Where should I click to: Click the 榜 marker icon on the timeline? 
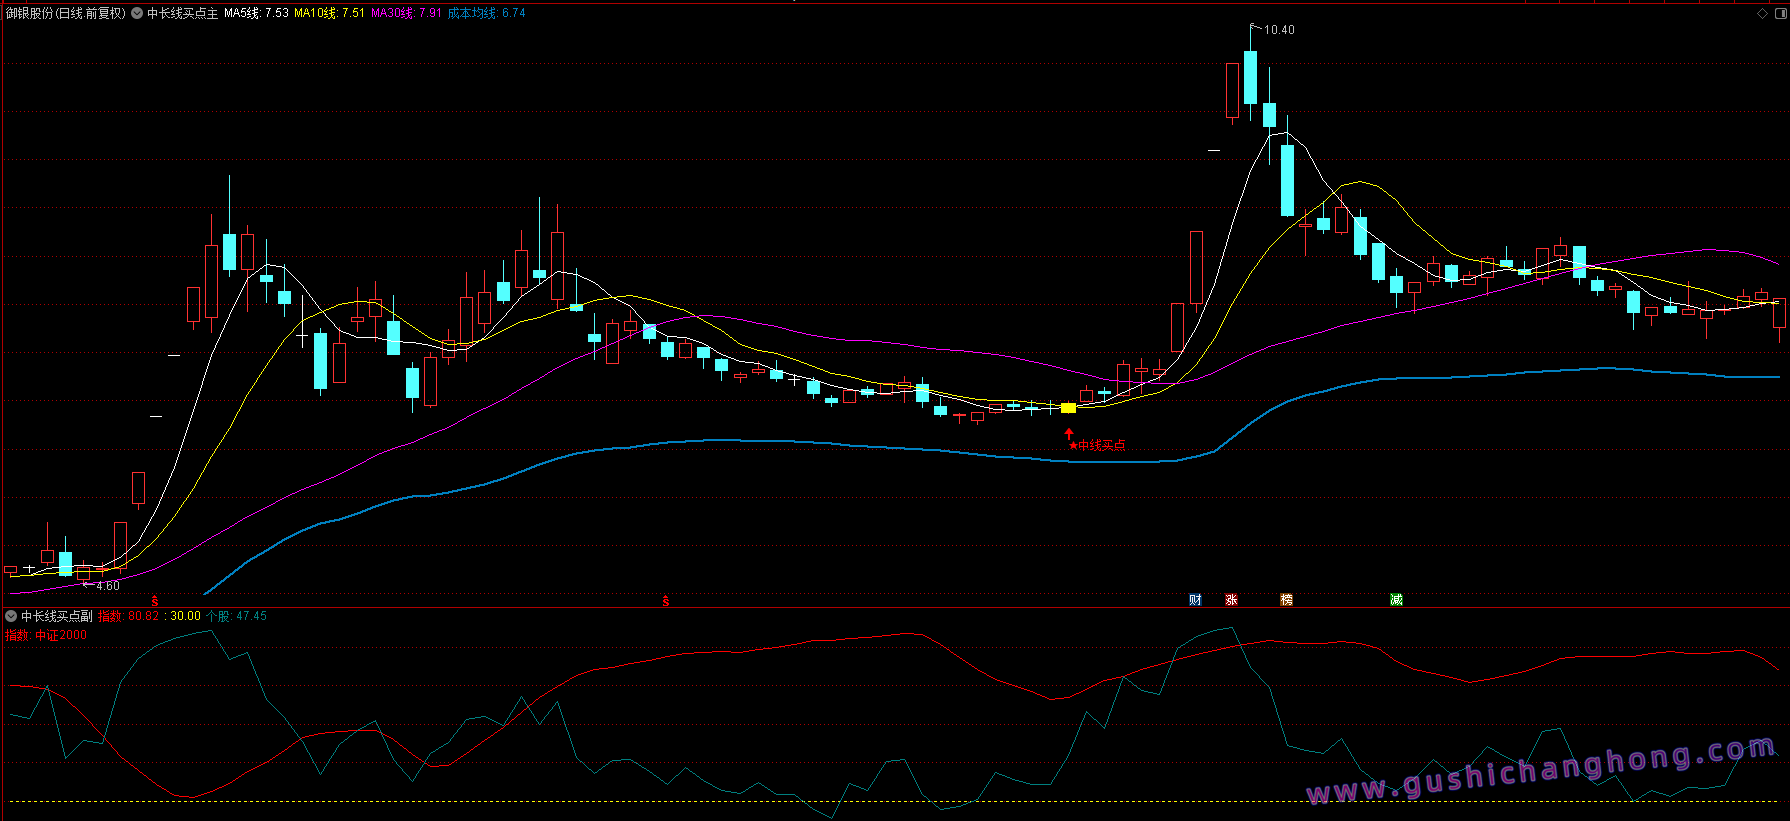(1286, 599)
